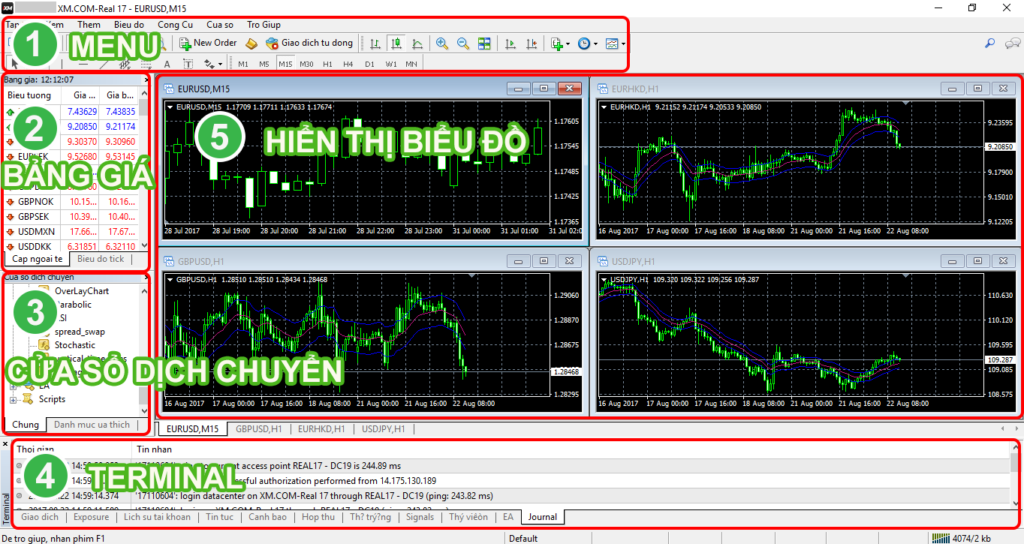This screenshot has width=1024, height=544.
Task: Toggle Giao dich tu dong auto trading
Action: [x=308, y=43]
